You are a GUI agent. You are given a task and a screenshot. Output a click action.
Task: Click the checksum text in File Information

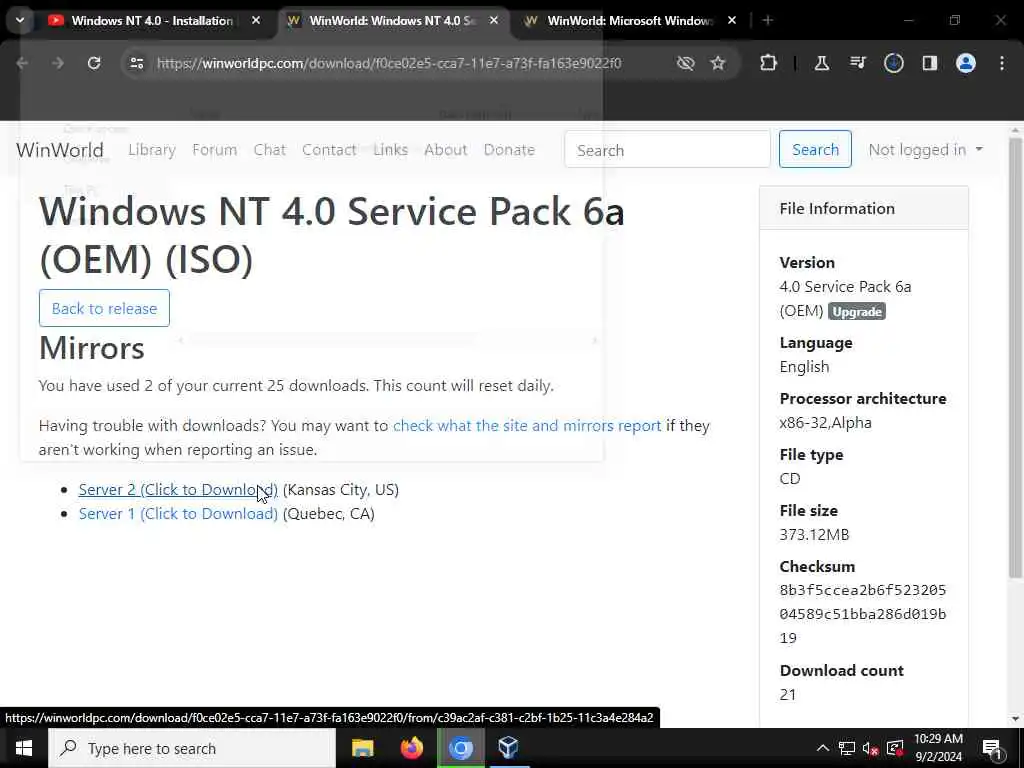tap(863, 614)
